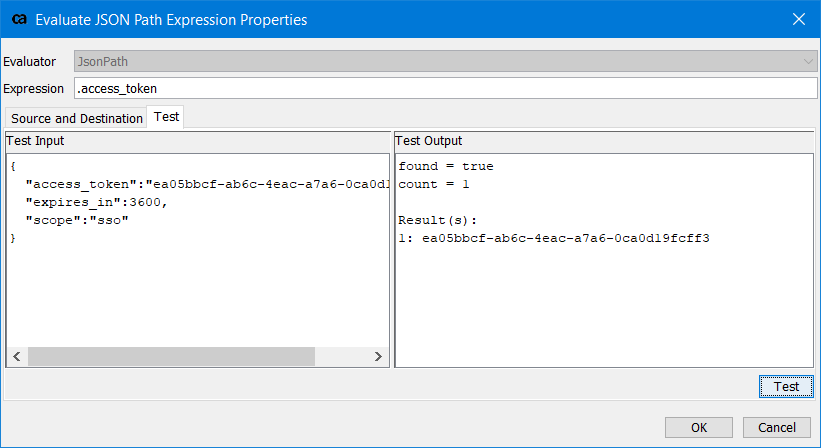
Task: Open the Evaluator JsonPath dropdown
Action: point(446,61)
